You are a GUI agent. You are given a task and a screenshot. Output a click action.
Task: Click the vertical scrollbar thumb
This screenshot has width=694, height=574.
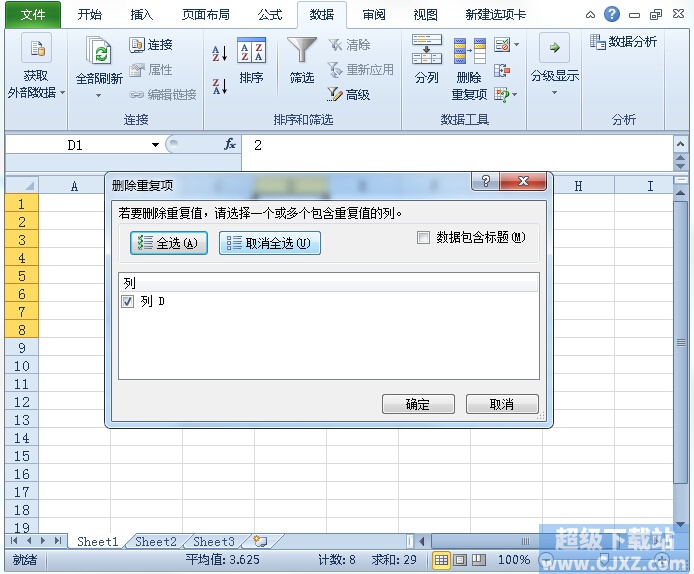[681, 342]
